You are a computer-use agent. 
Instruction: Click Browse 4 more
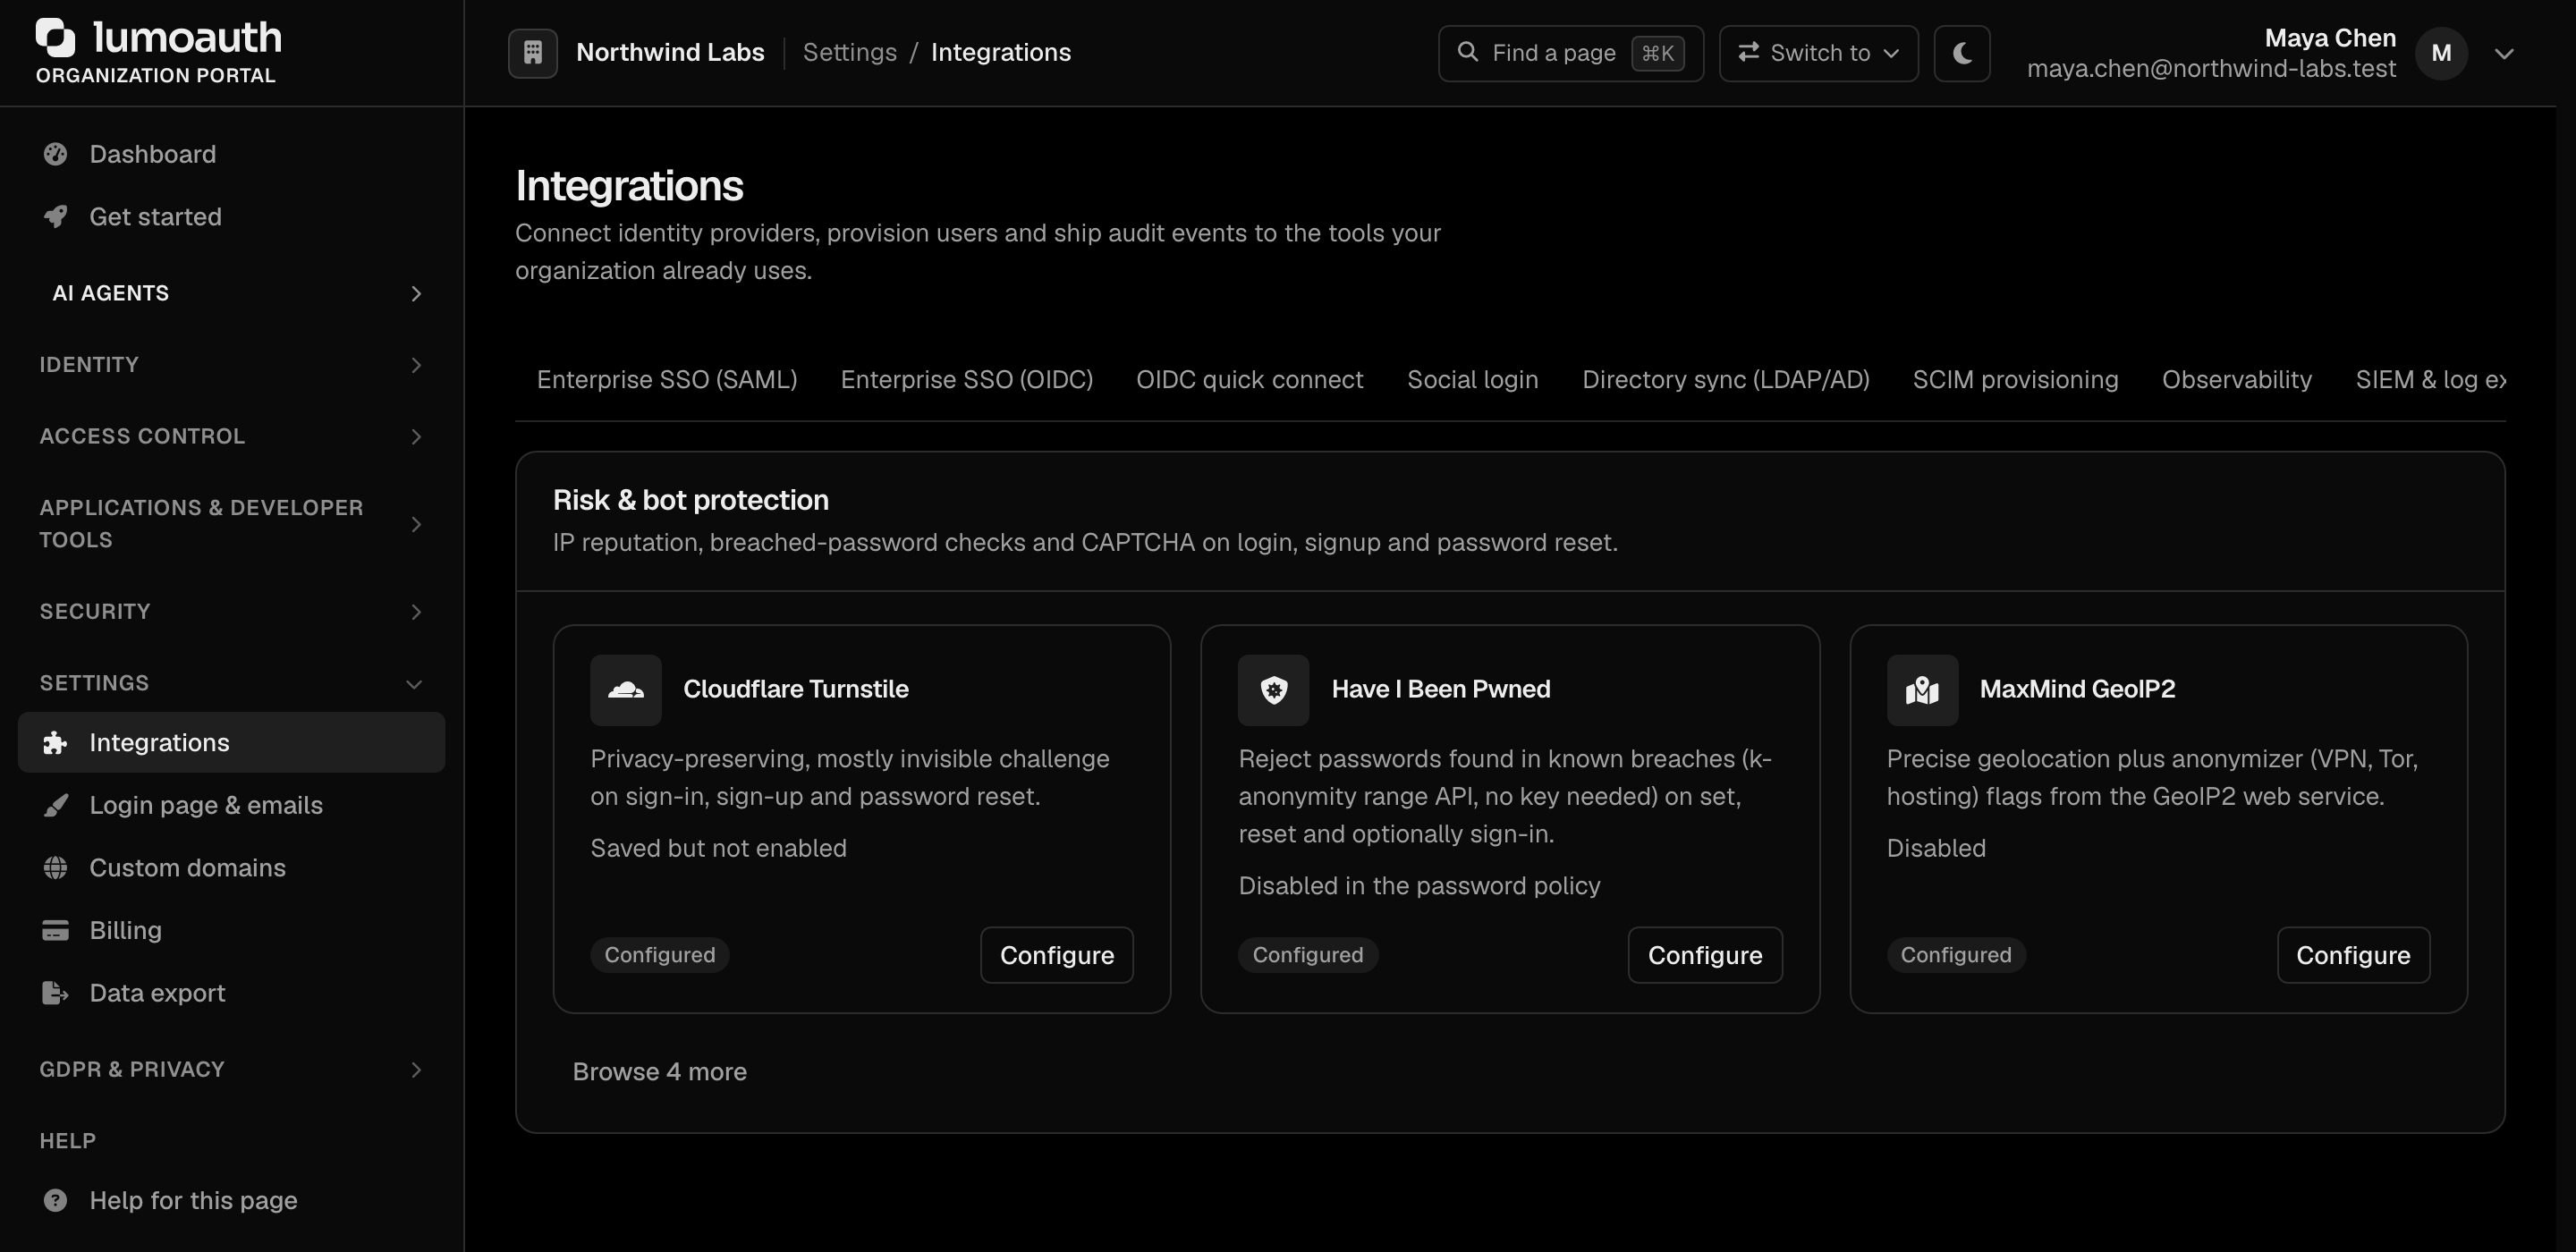click(659, 1072)
